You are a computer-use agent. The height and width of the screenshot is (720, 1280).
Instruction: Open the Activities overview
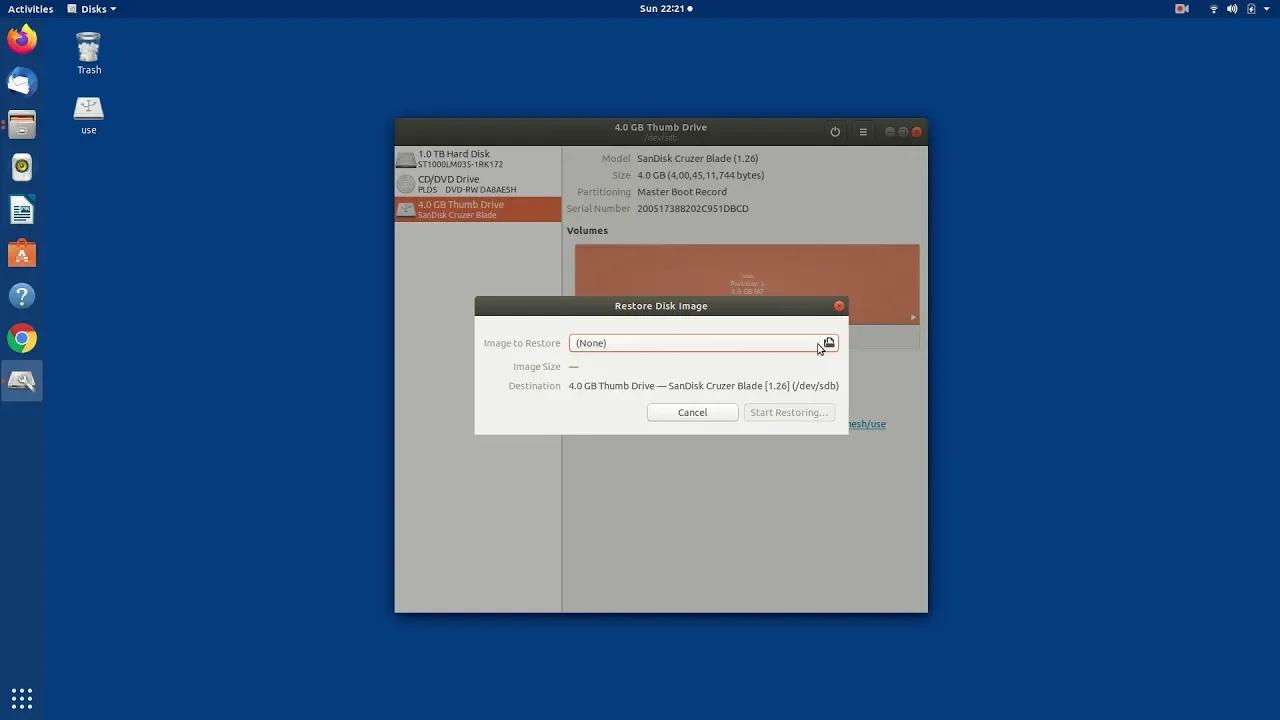(x=29, y=8)
